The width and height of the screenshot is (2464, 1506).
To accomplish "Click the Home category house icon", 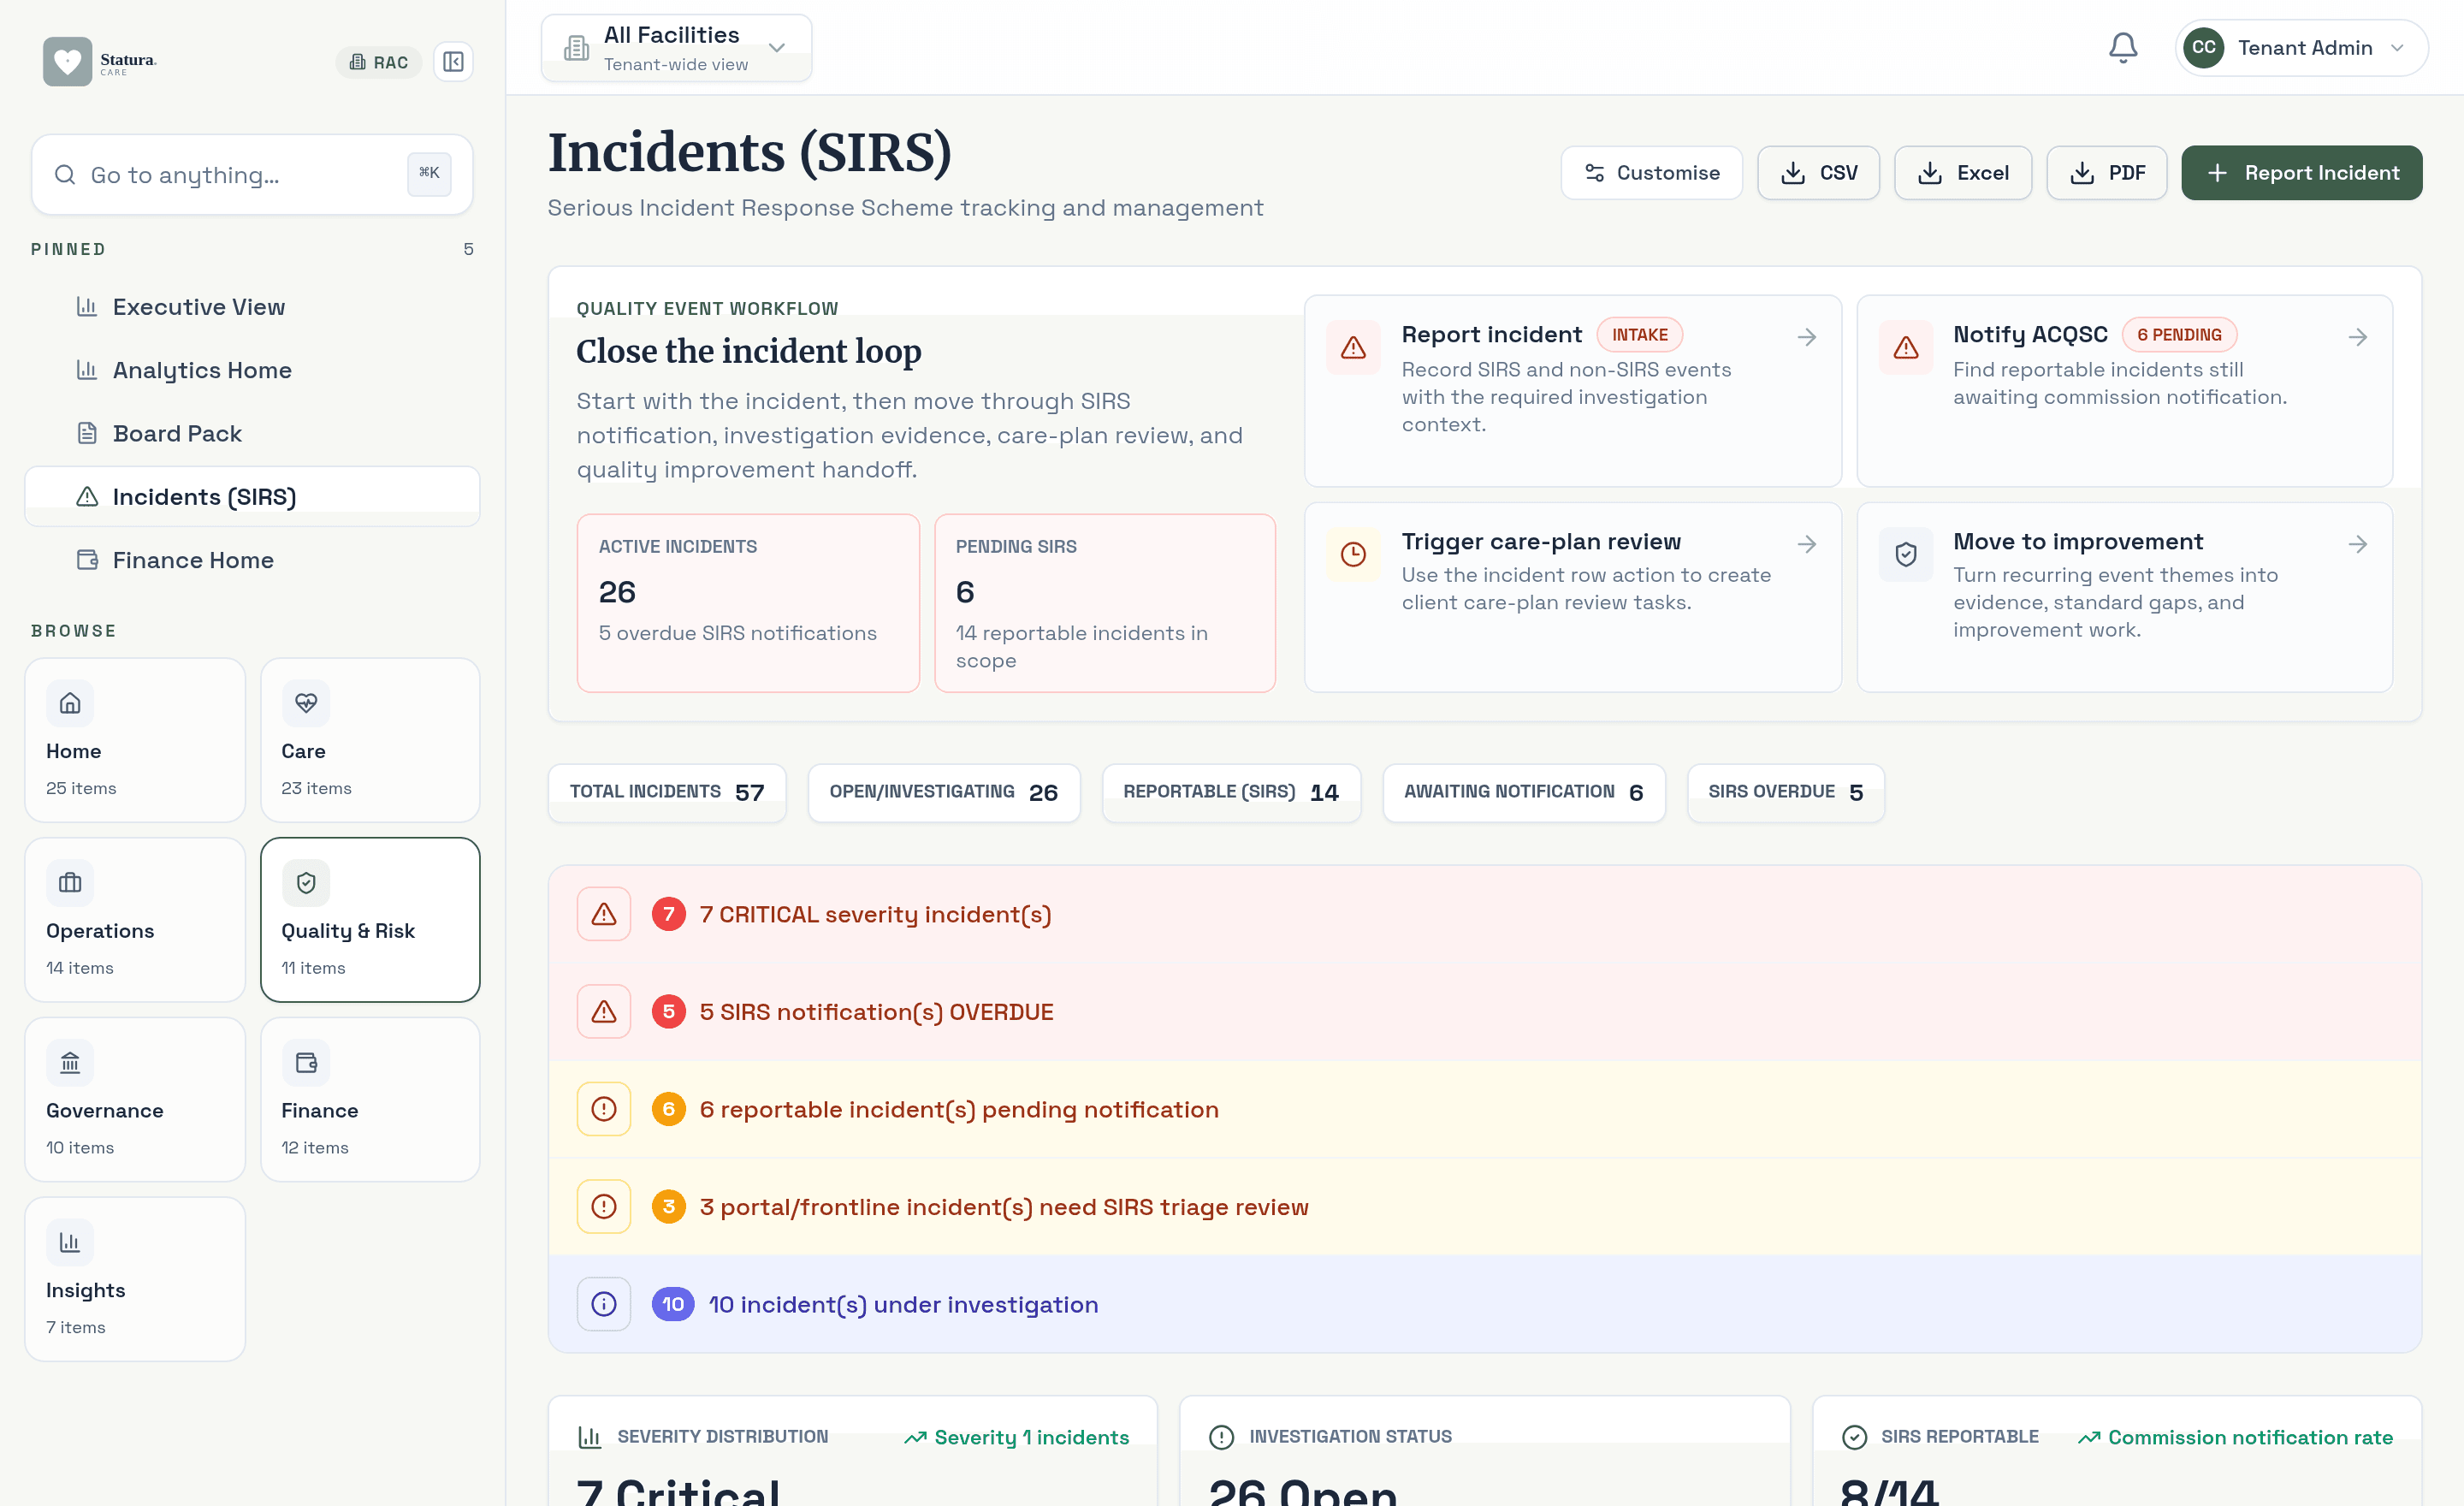I will point(70,703).
